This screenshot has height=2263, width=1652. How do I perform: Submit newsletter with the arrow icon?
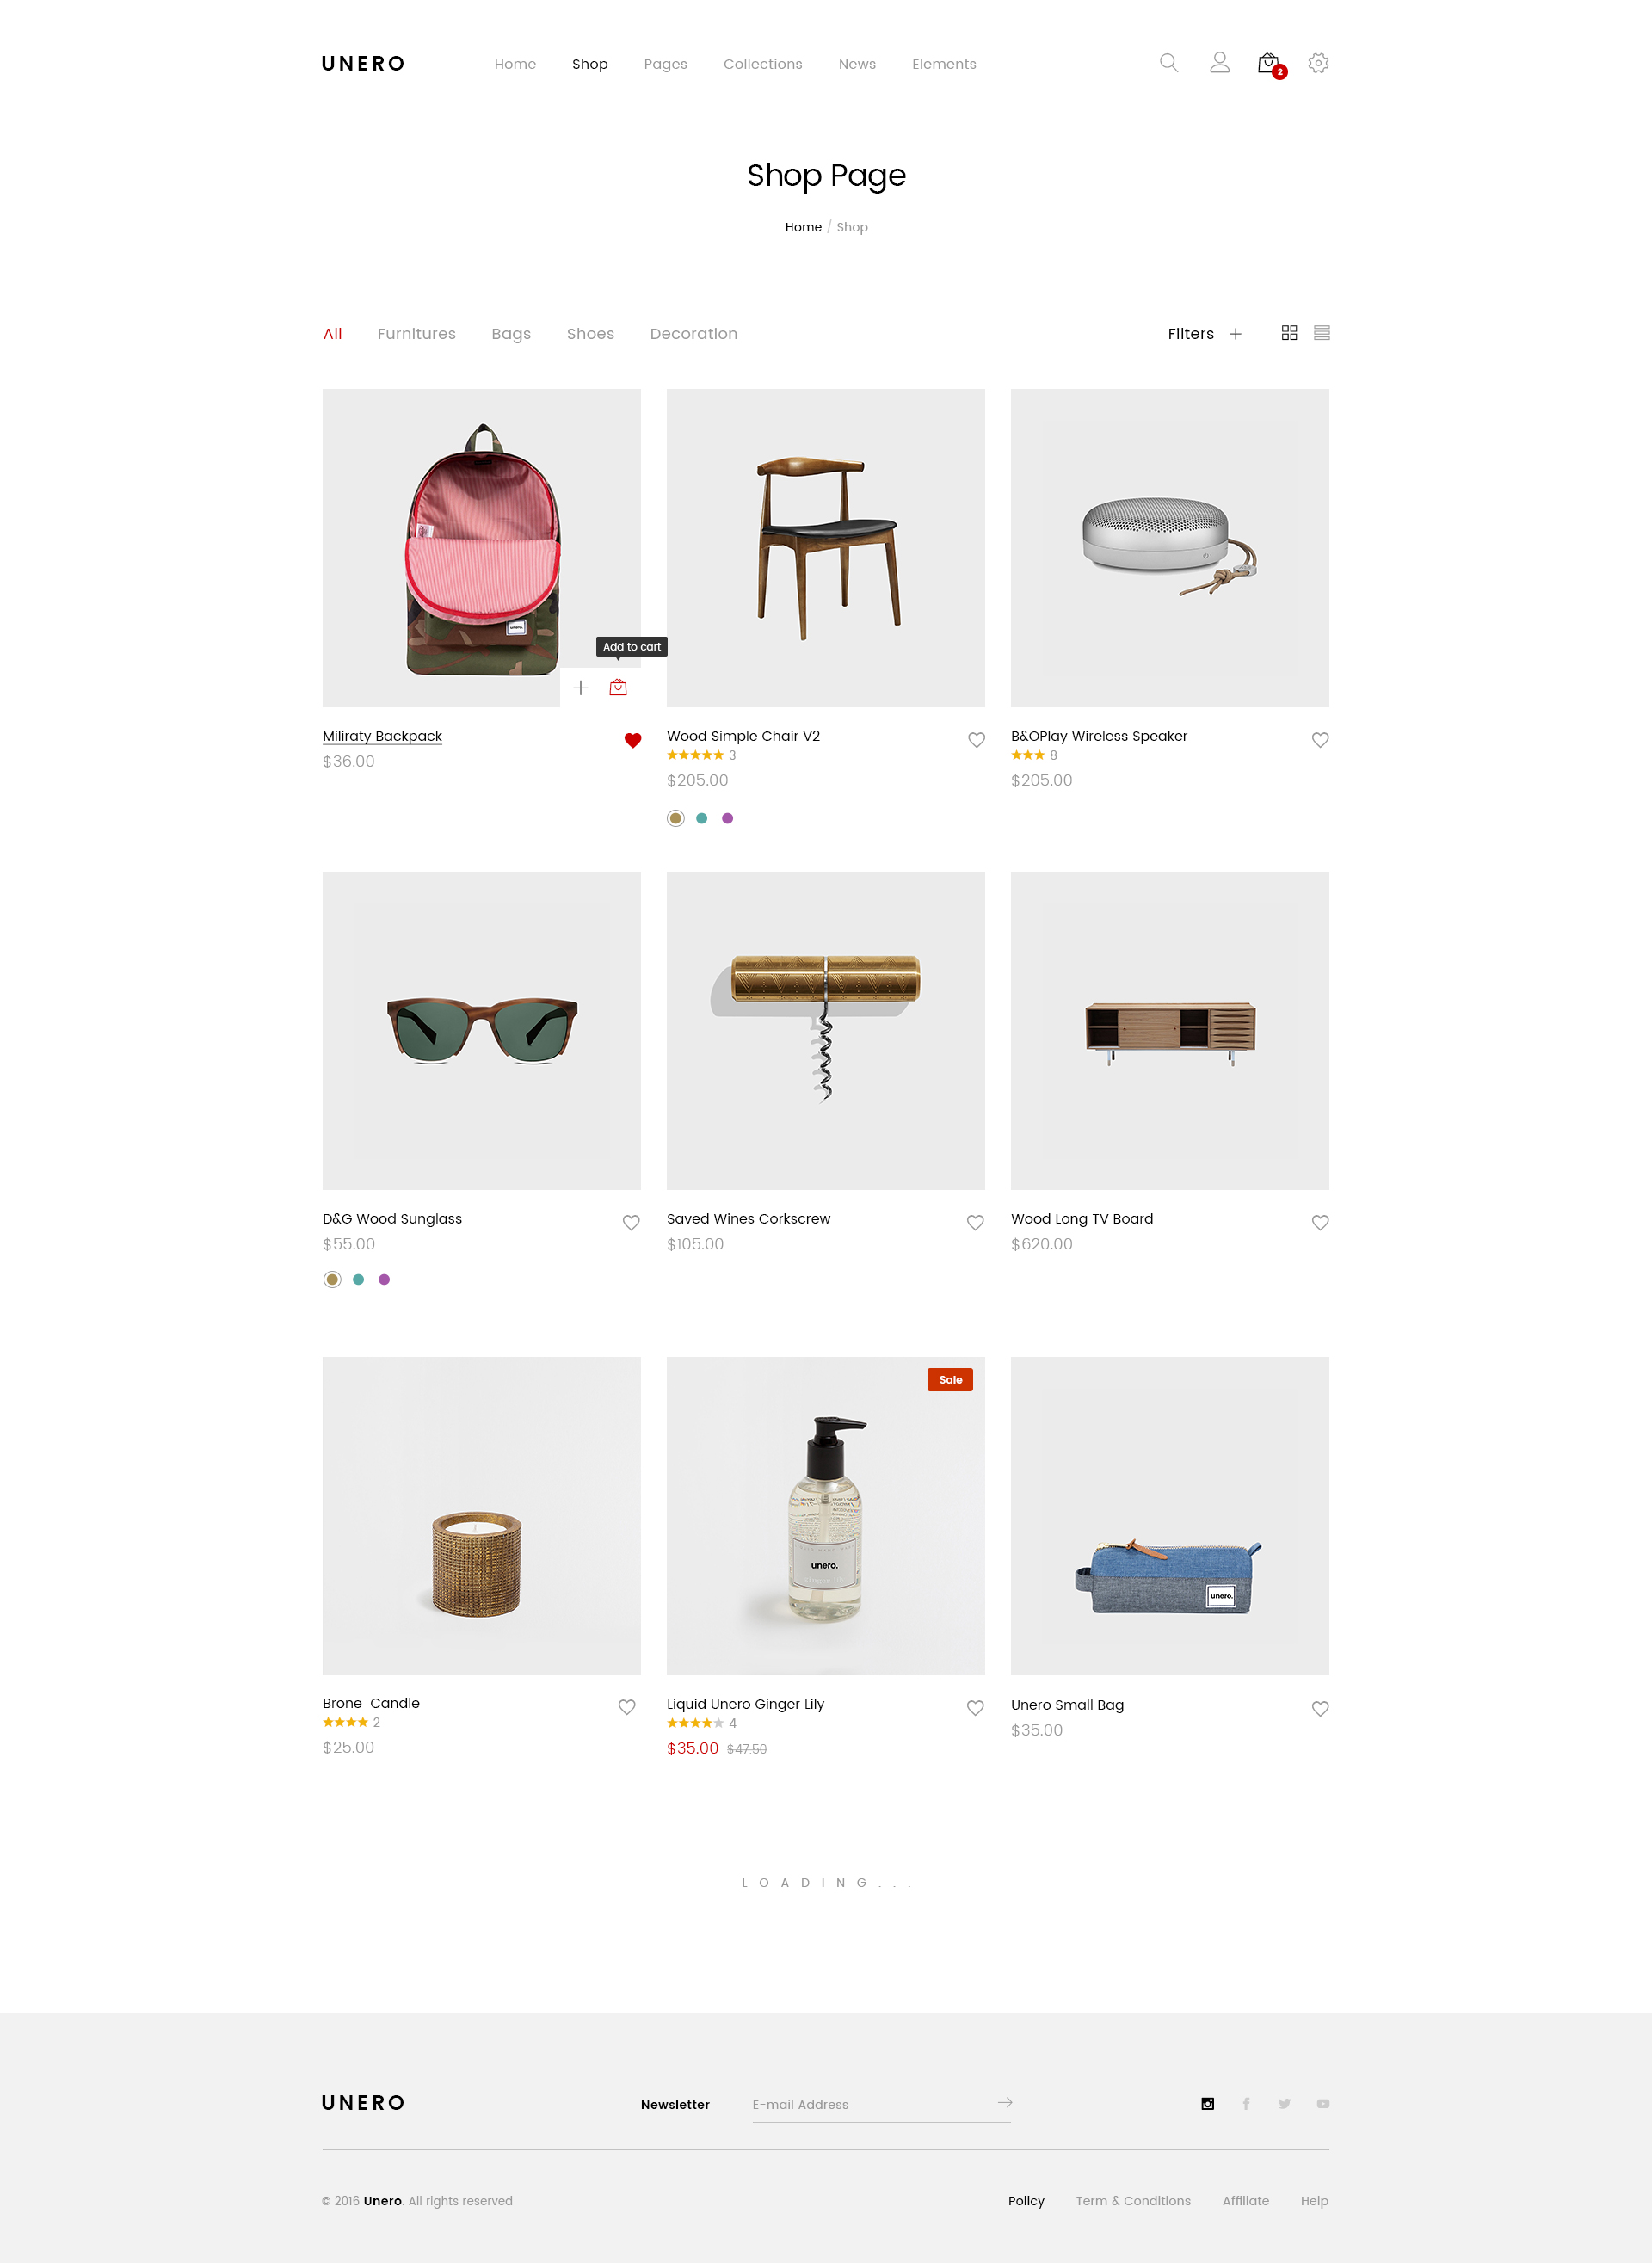tap(1004, 2102)
